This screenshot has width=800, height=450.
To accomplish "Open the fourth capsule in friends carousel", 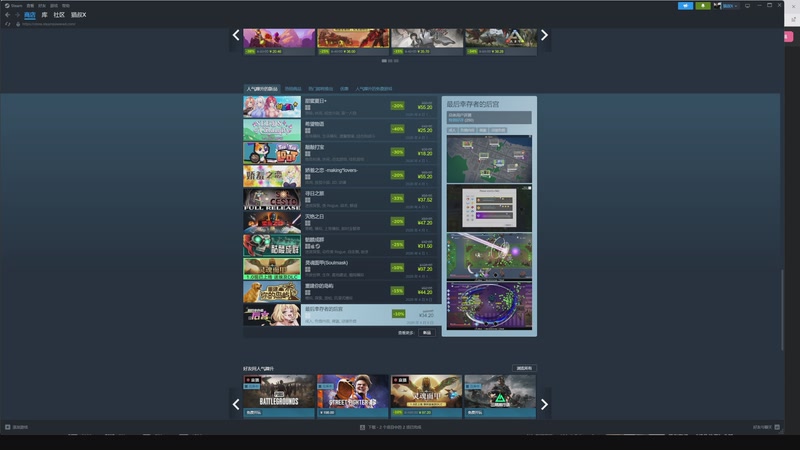I will pyautogui.click(x=500, y=396).
